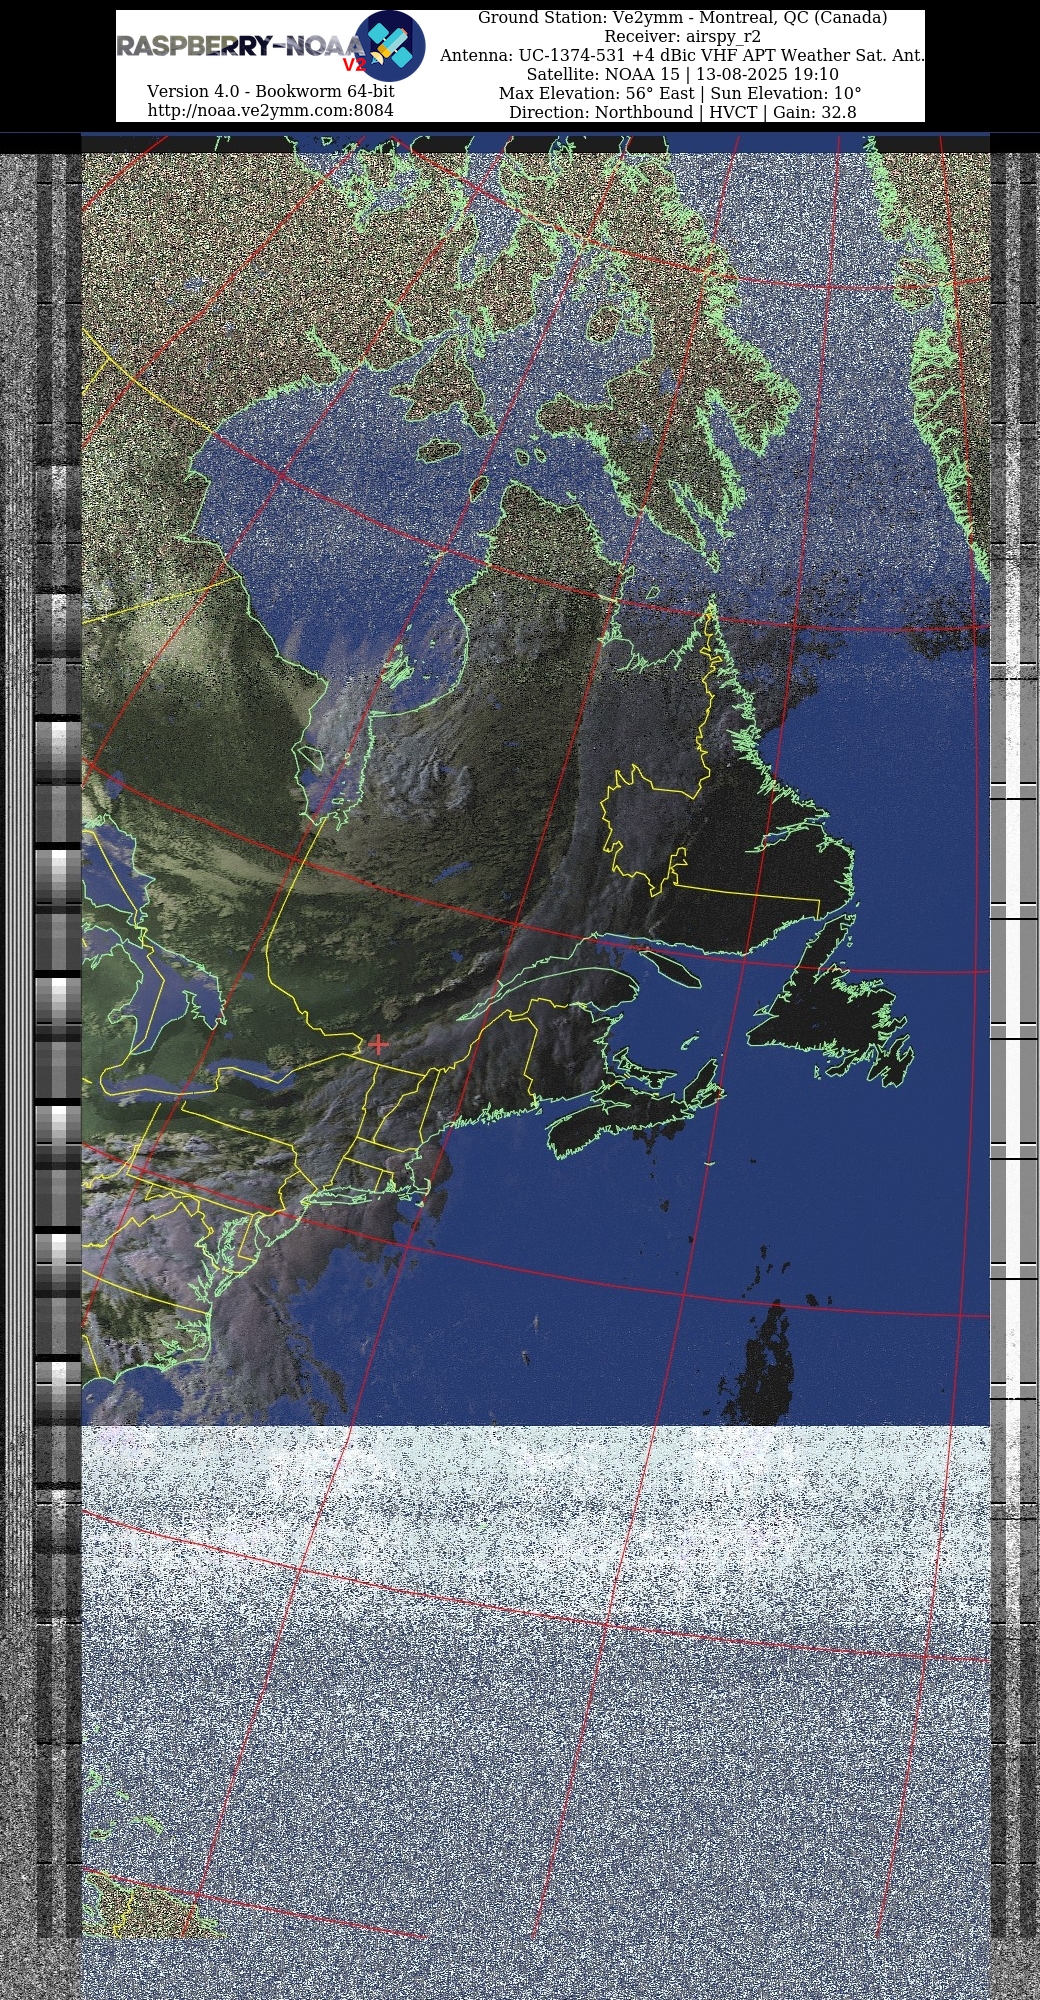Select the antenna description line UC-1374-531
The height and width of the screenshot is (2000, 1040).
coord(683,56)
